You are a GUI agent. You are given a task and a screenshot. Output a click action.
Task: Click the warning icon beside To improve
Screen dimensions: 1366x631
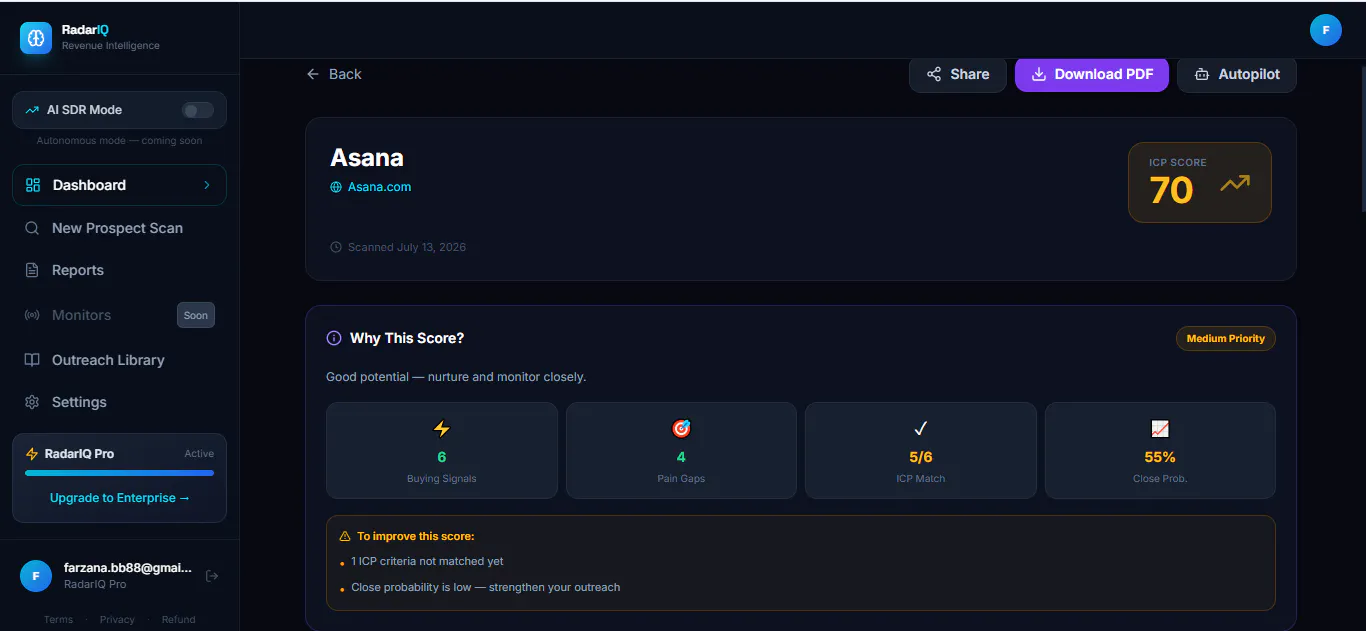tap(345, 536)
